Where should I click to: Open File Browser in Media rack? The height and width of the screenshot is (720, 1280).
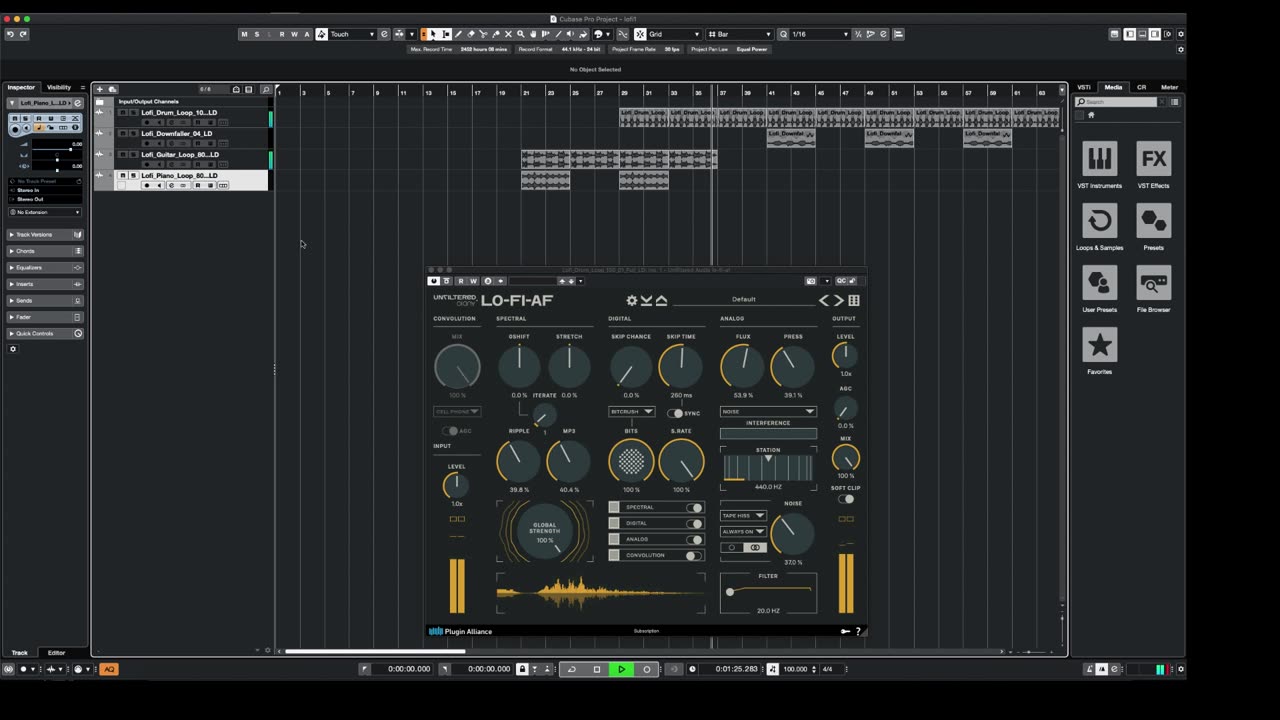[x=1153, y=288]
